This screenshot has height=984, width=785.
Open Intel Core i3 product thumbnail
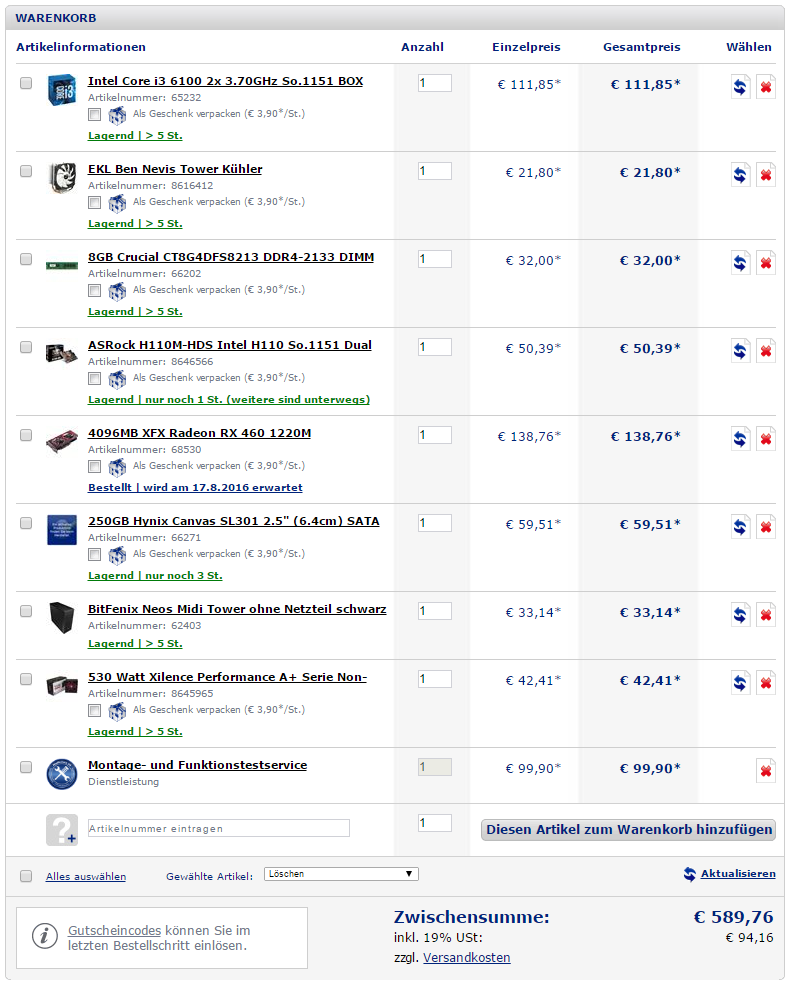(61, 89)
